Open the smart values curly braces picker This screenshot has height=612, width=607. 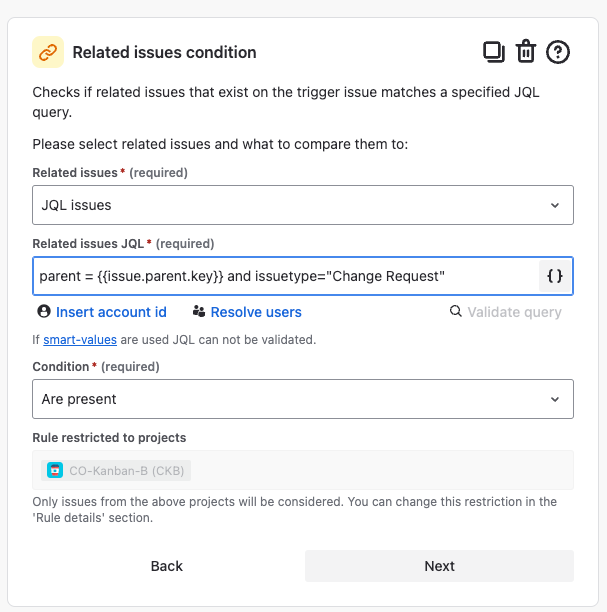[x=555, y=276]
